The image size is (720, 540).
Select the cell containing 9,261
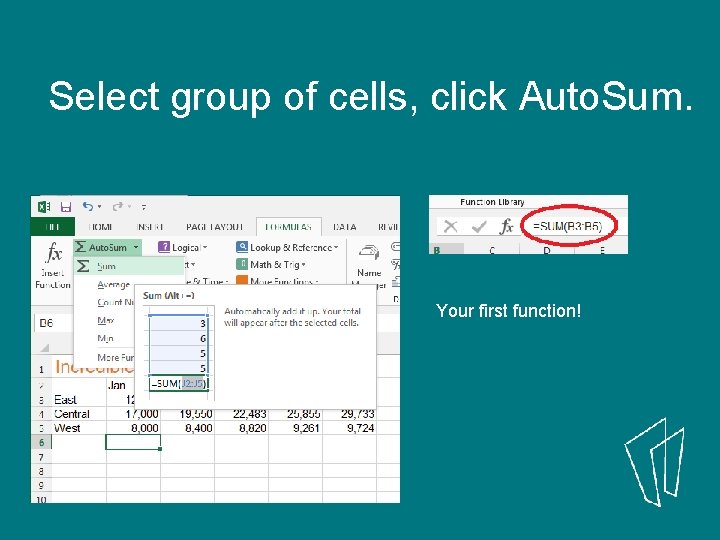tap(296, 428)
